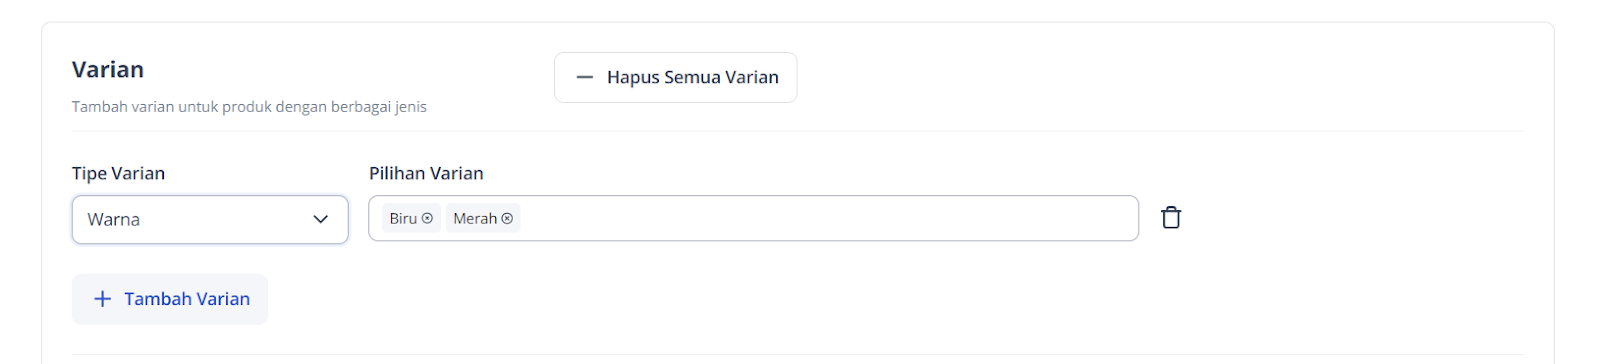Click the Hapus Semua Varian button
Image resolution: width=1600 pixels, height=364 pixels.
pos(676,77)
